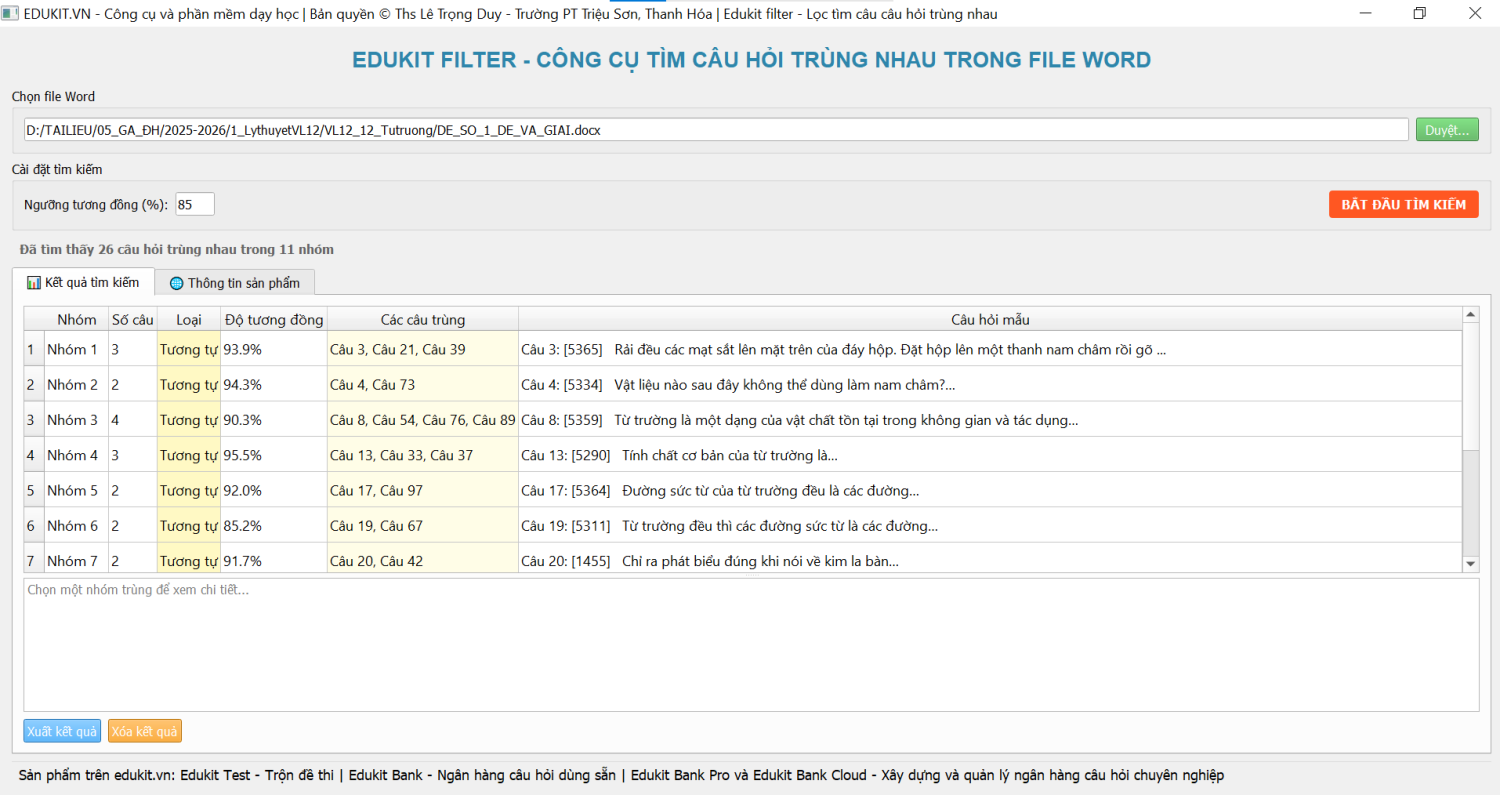This screenshot has width=1500, height=795.
Task: Click the Số câu column header
Action: [132, 320]
